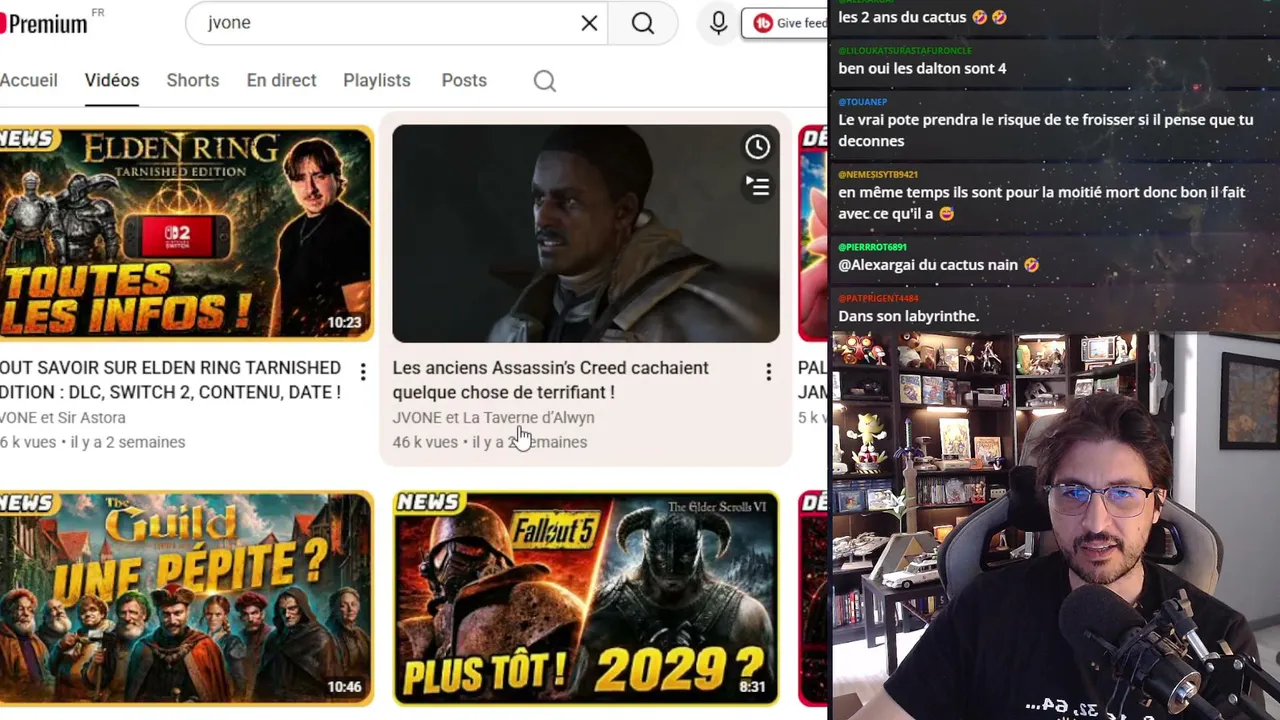Click chat username NEMESISYTB9421

tap(878, 174)
